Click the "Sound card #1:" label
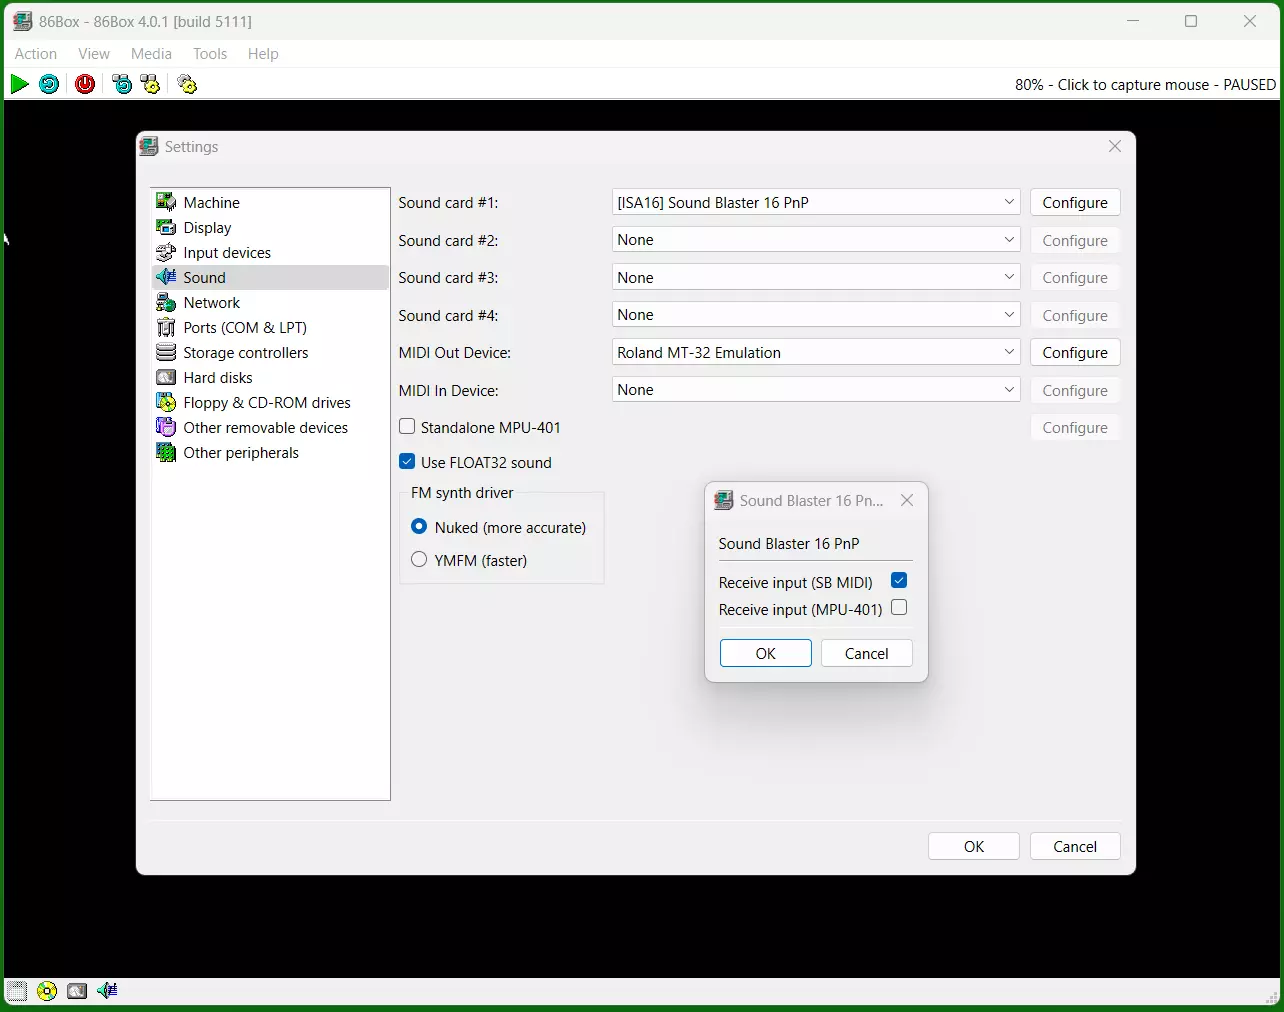 click(448, 202)
